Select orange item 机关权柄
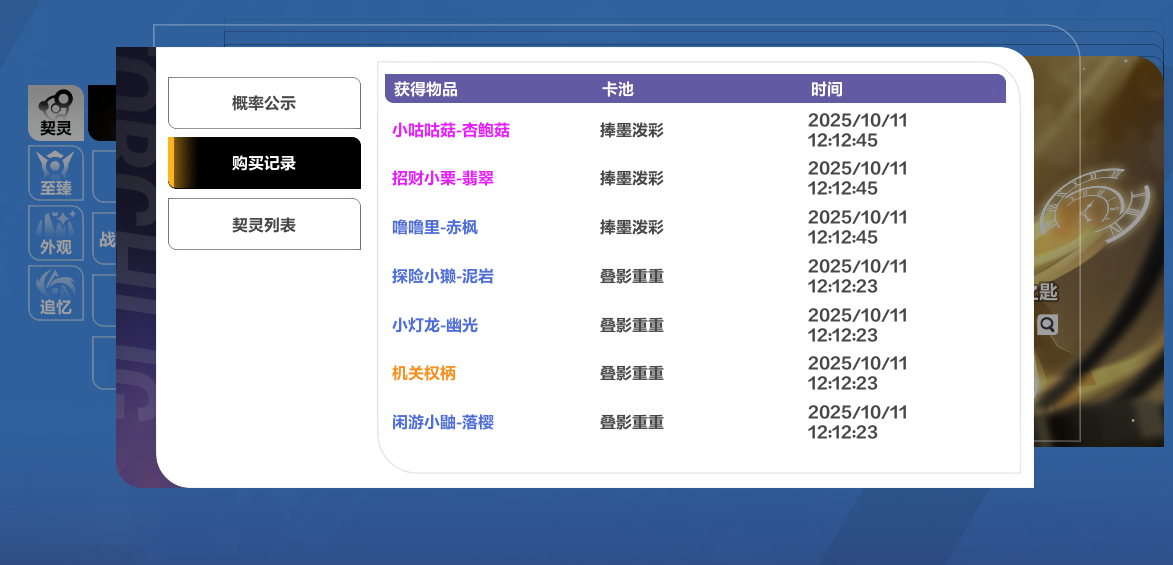This screenshot has height=565, width=1173. (x=423, y=373)
